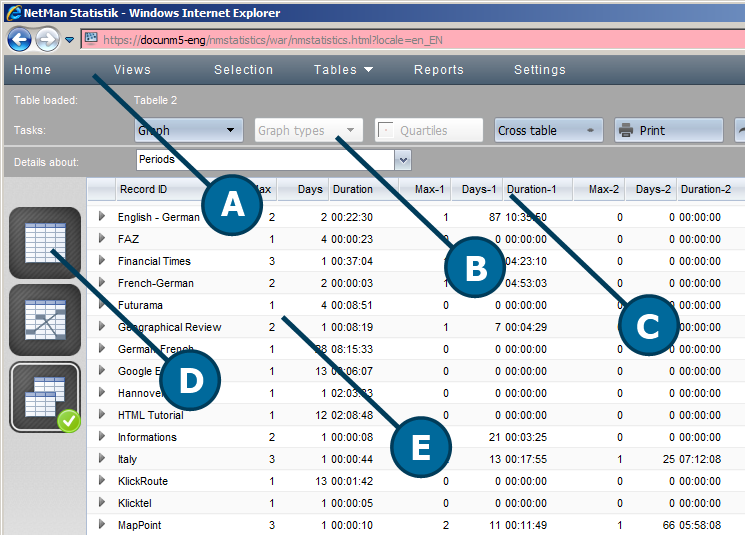This screenshot has width=745, height=535.
Task: Click the table view sidebar icon
Action: [x=44, y=243]
